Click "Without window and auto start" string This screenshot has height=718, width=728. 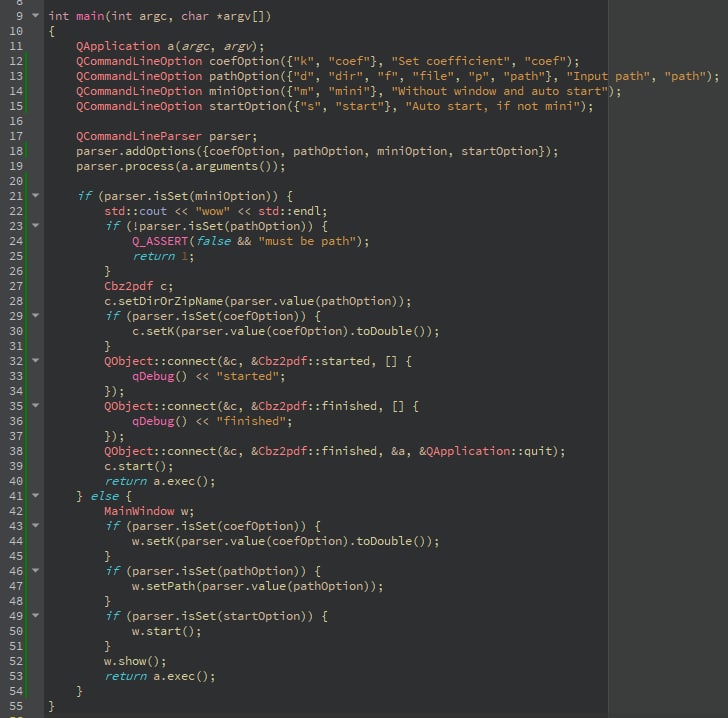(x=500, y=91)
